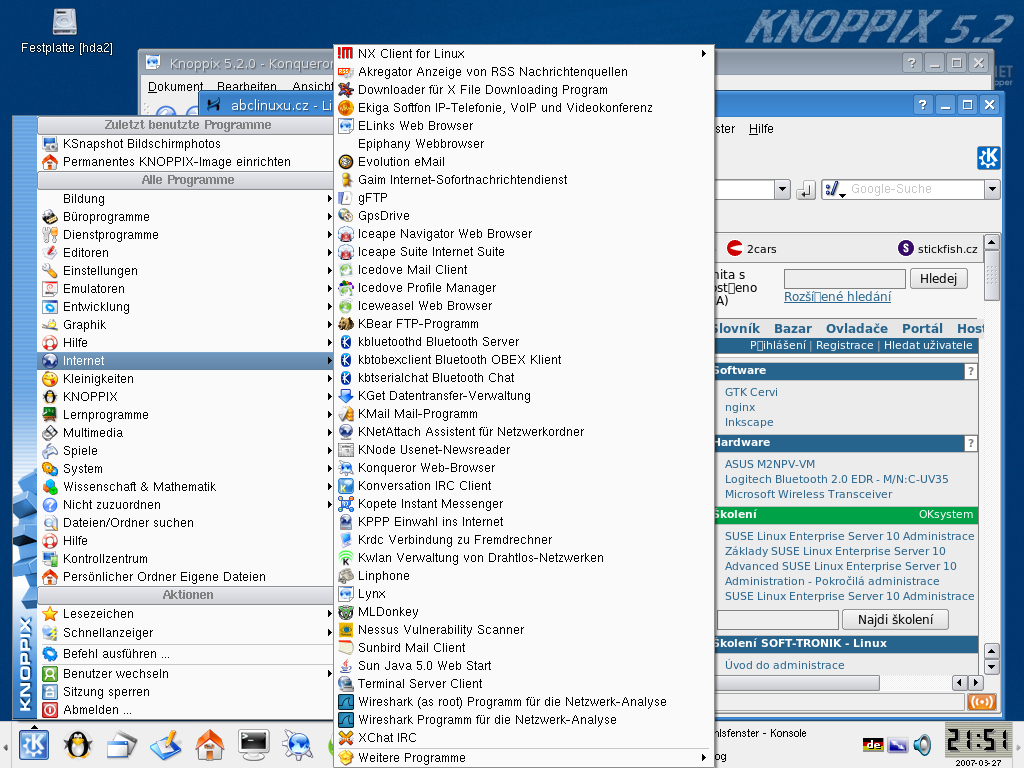Viewport: 1024px width, 768px height.
Task: Open the Inkscape software link
Action: pyautogui.click(x=749, y=423)
